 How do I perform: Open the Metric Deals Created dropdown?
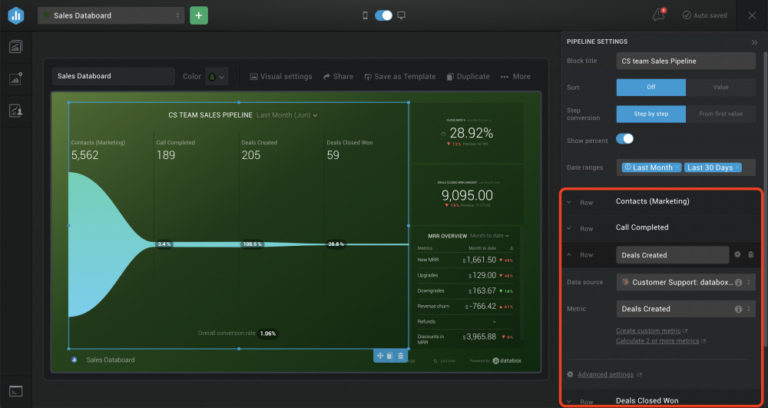[686, 309]
